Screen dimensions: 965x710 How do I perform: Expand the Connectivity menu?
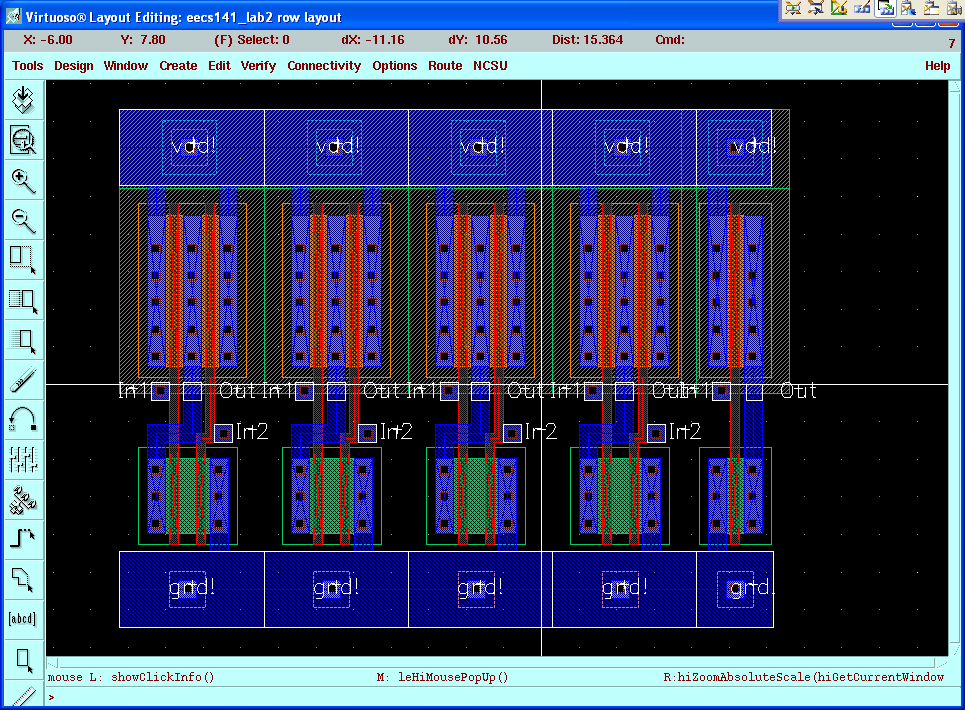[x=324, y=66]
